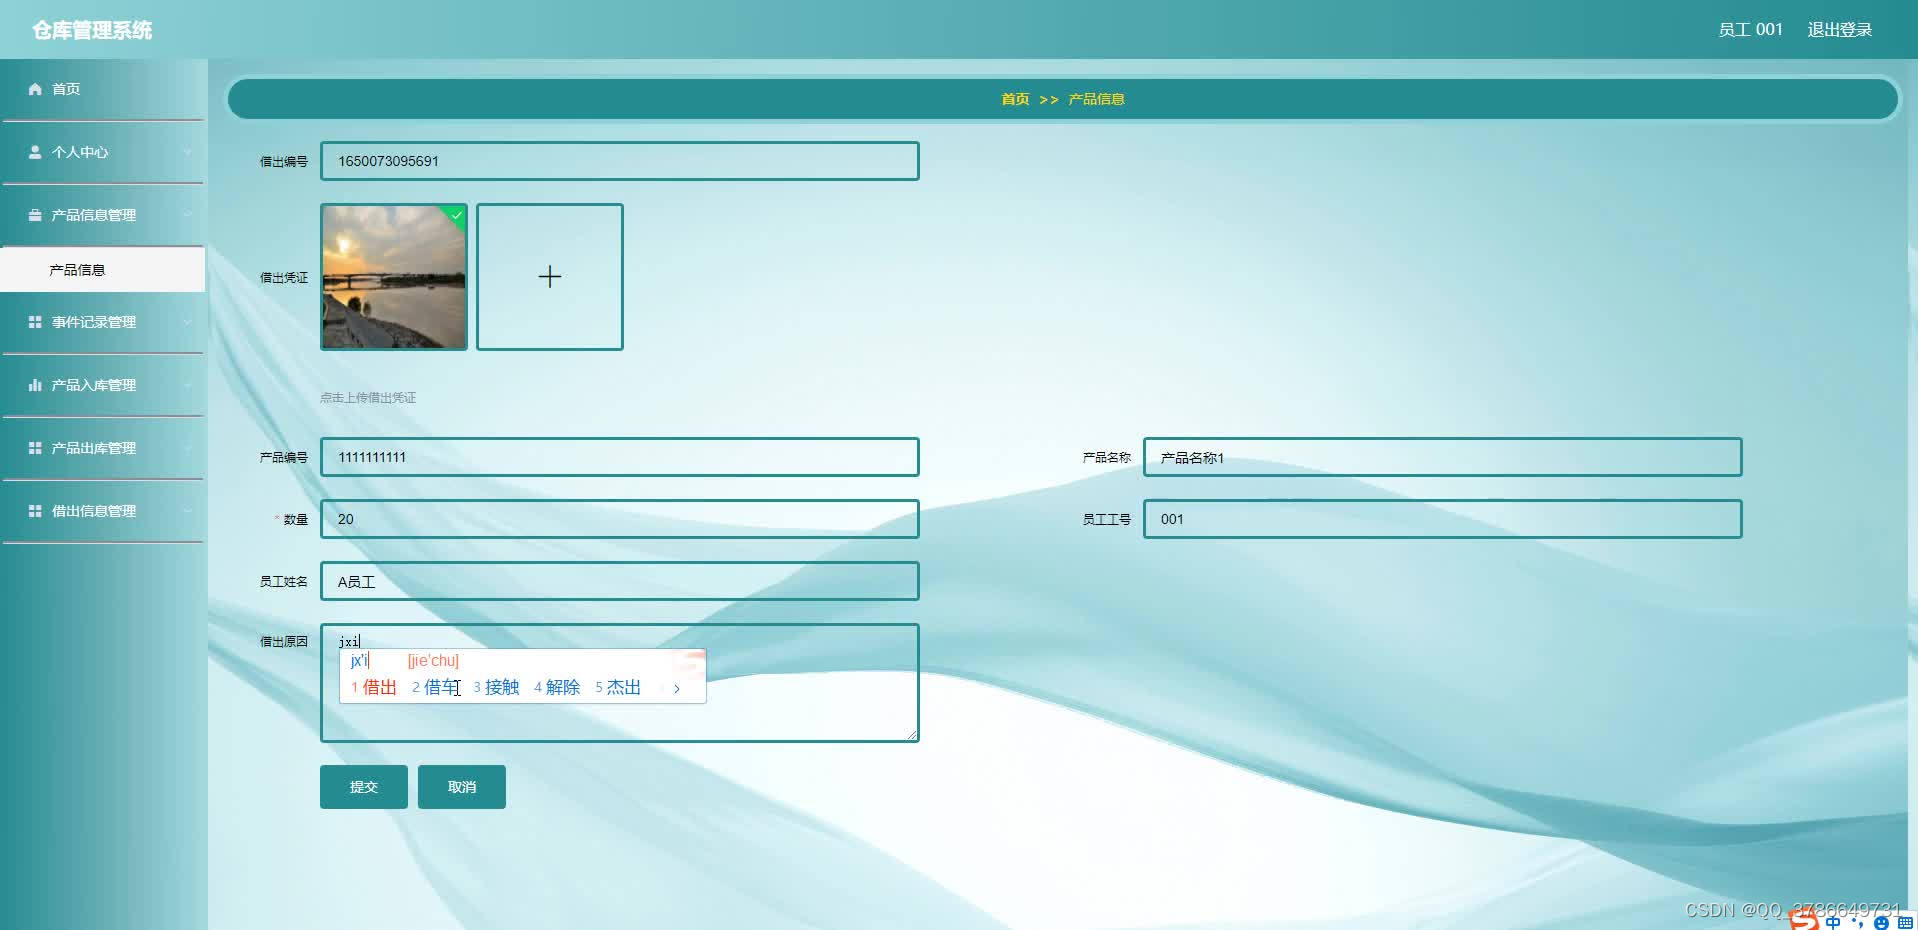Expand the 产品出库管理 menu chevron
Viewport: 1918px width, 930px height.
pyautogui.click(x=187, y=448)
